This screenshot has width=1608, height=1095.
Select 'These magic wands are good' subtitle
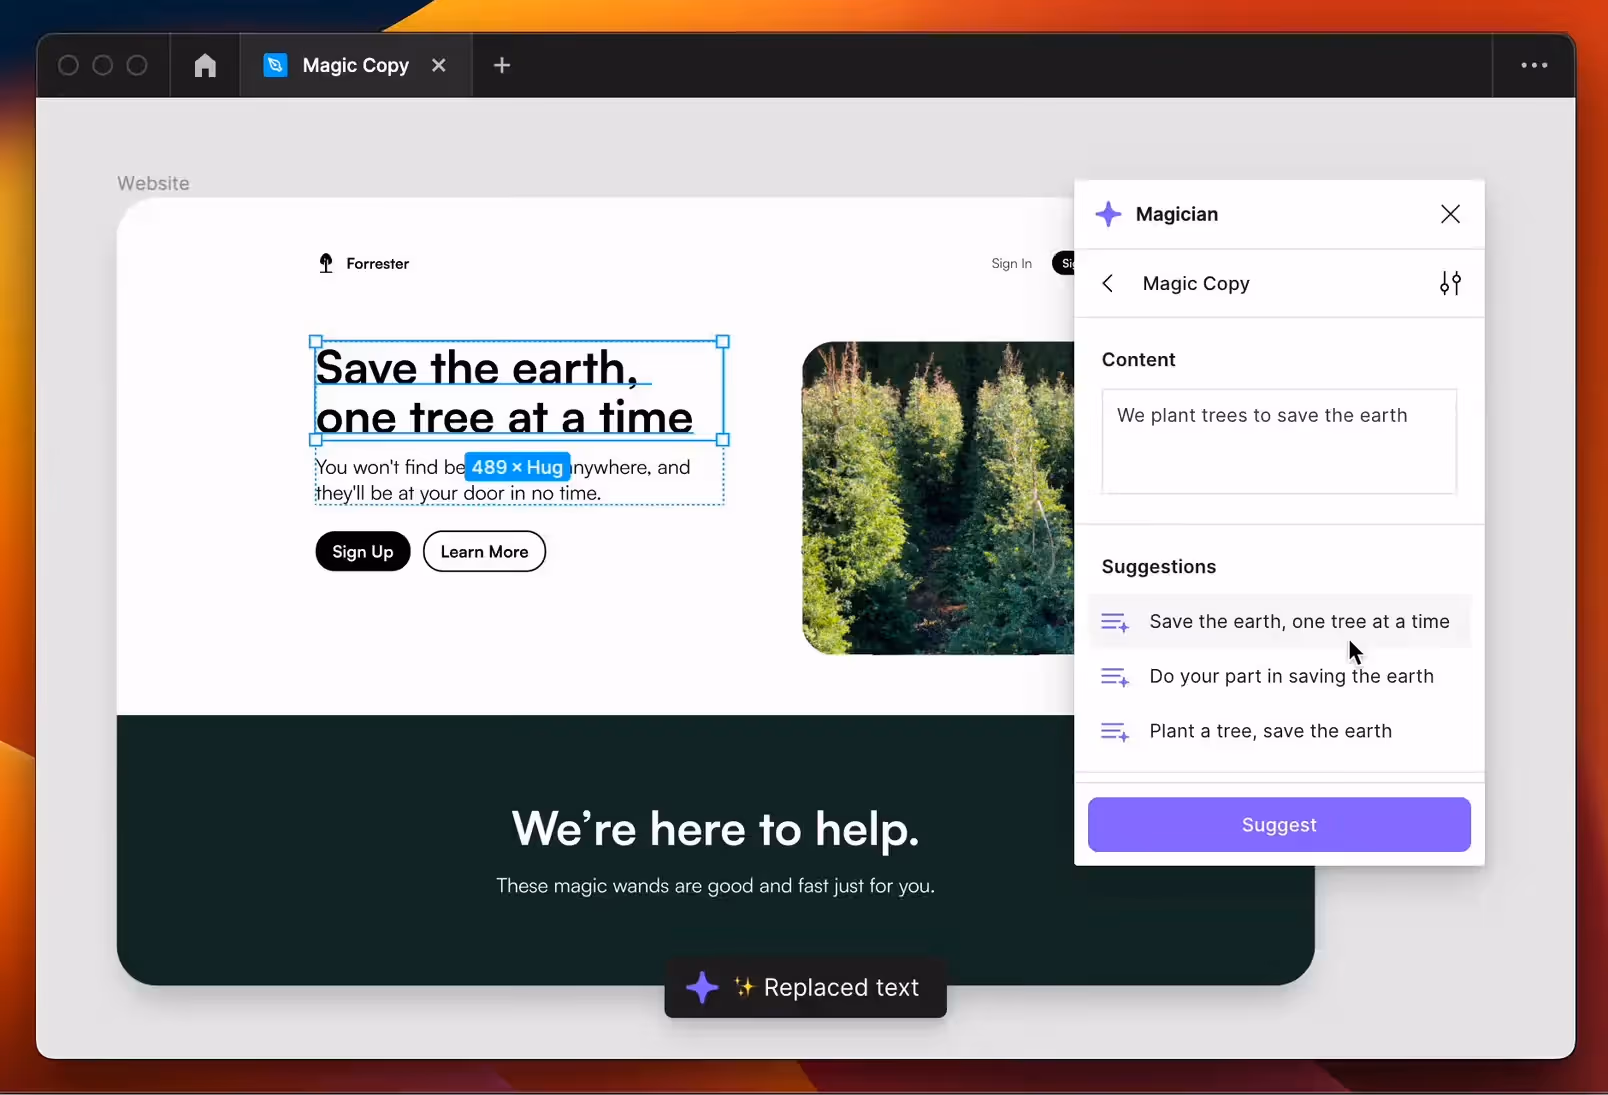pos(715,886)
